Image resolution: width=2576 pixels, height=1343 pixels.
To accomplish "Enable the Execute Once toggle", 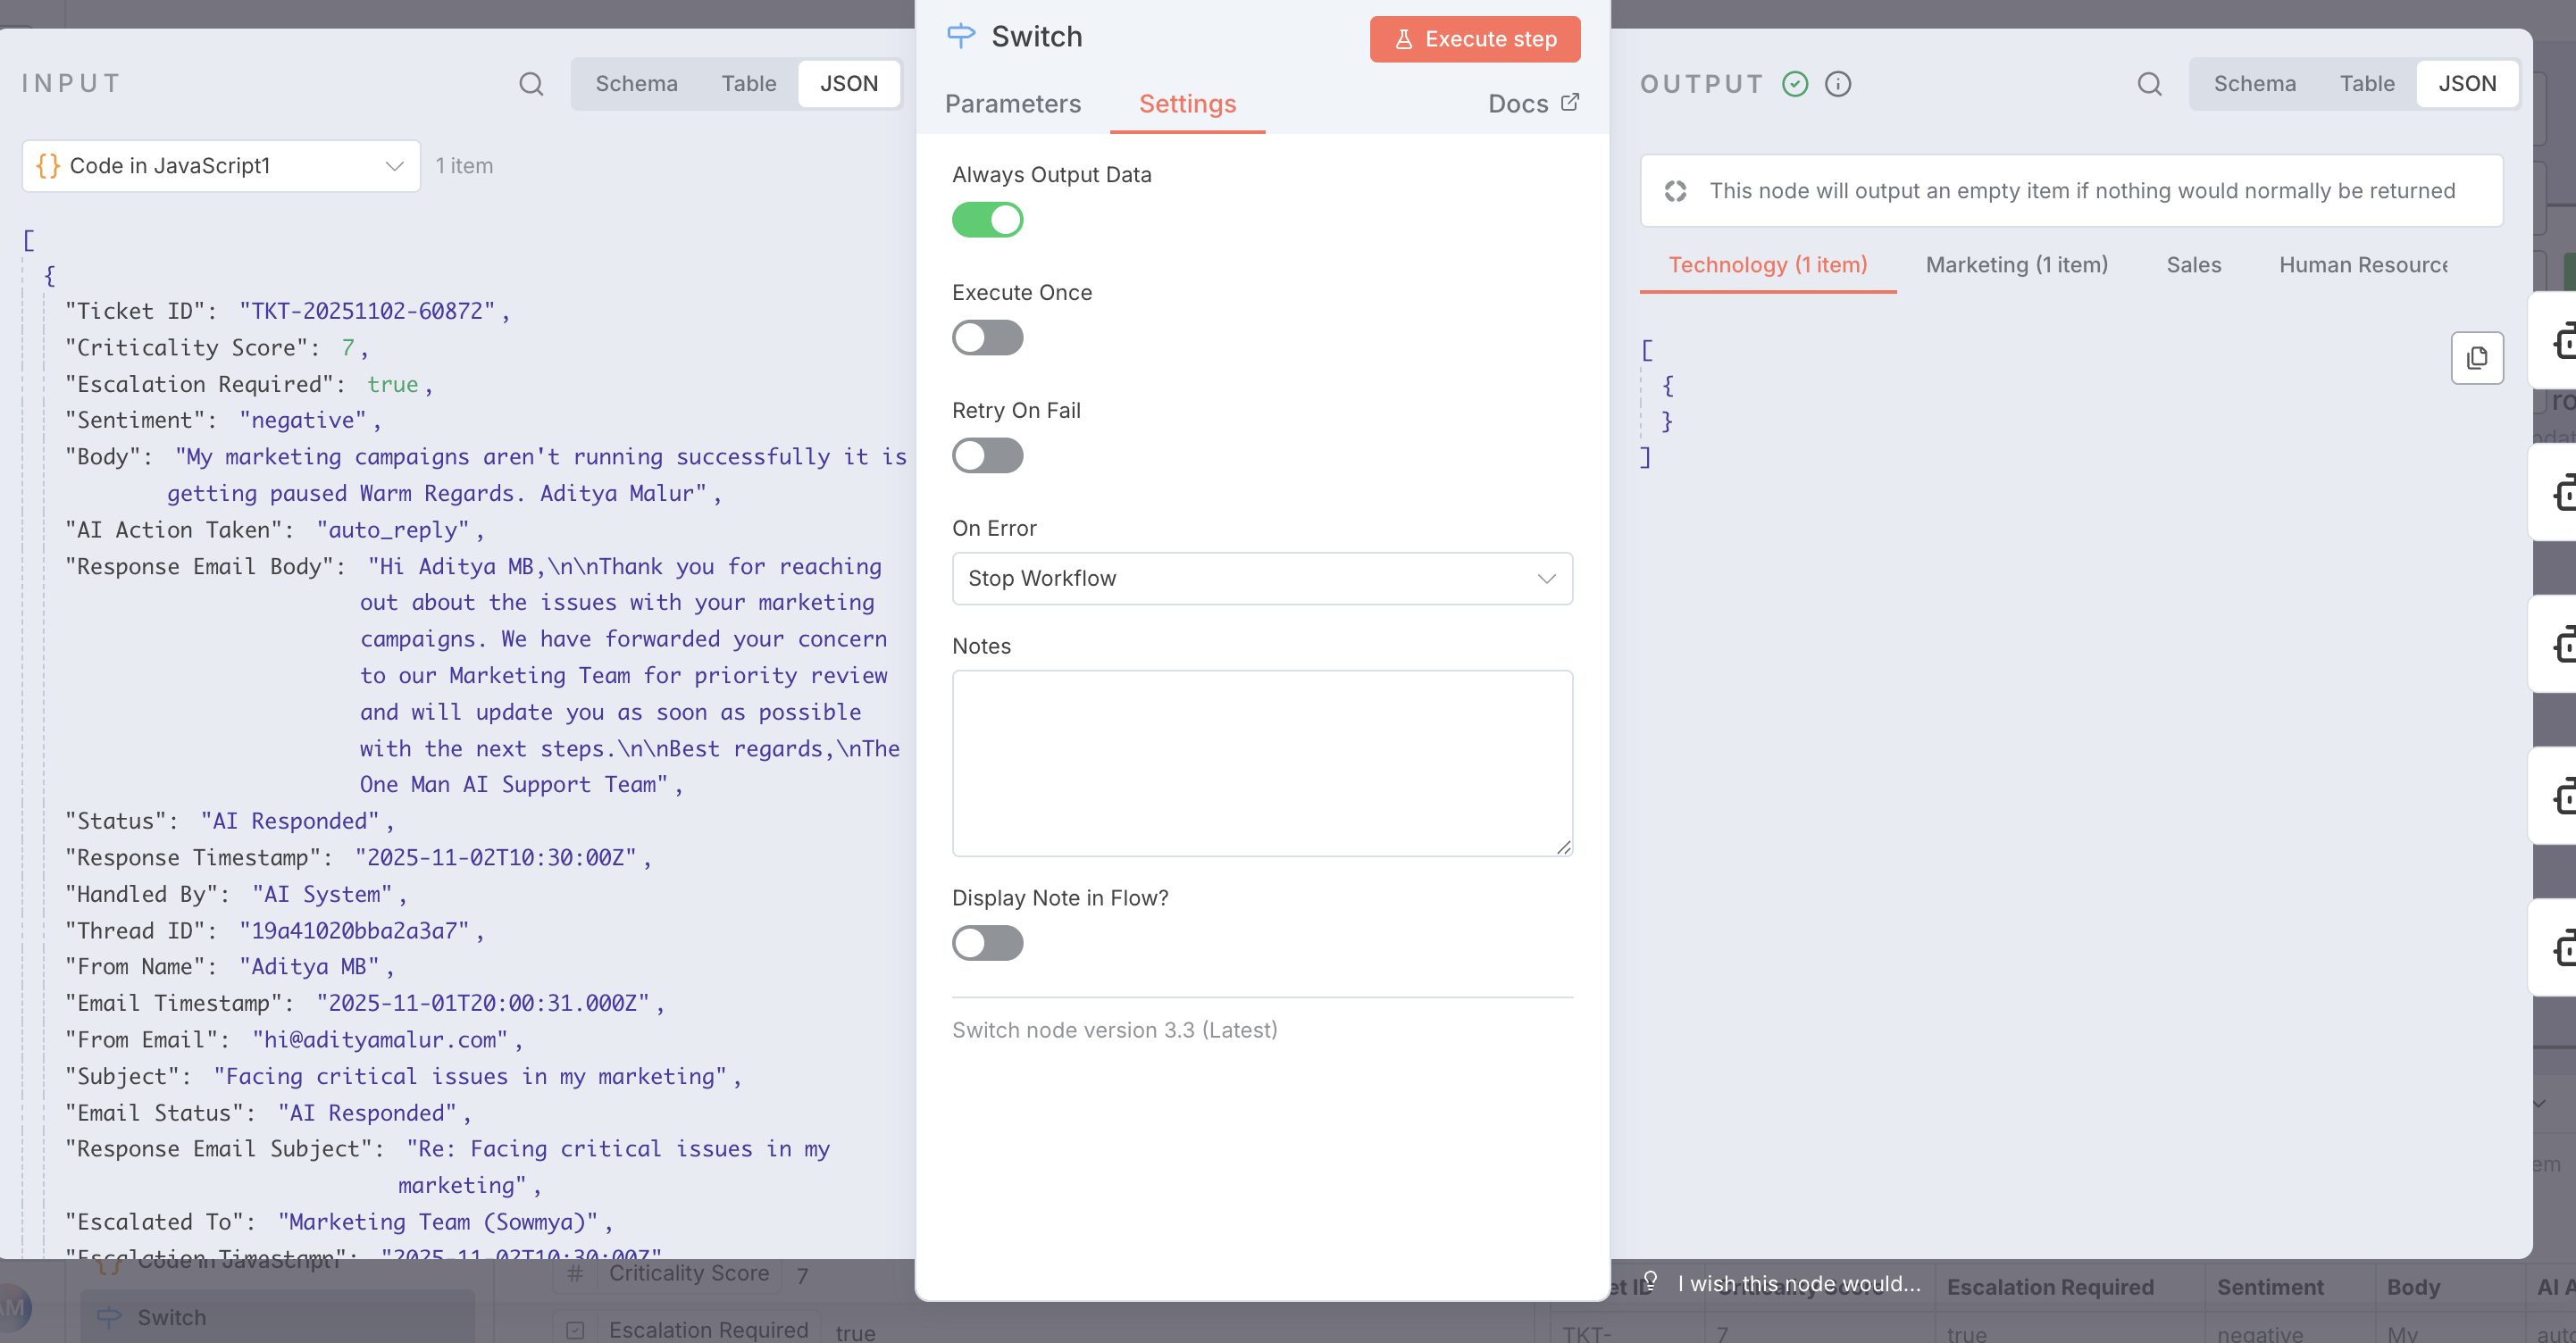I will coord(987,338).
